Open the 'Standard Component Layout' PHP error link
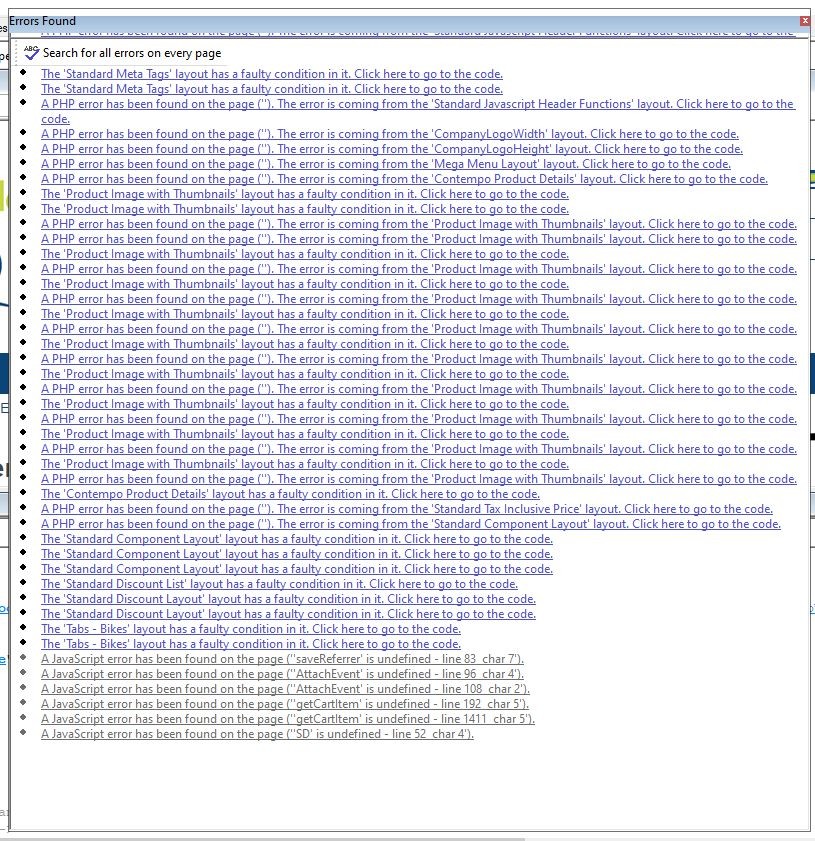 click(x=411, y=524)
